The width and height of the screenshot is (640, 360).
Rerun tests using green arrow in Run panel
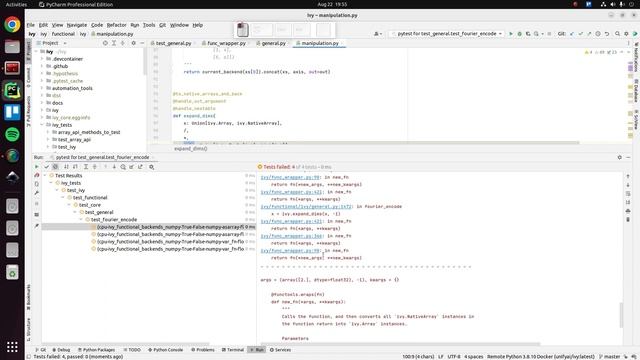[x=37, y=167]
